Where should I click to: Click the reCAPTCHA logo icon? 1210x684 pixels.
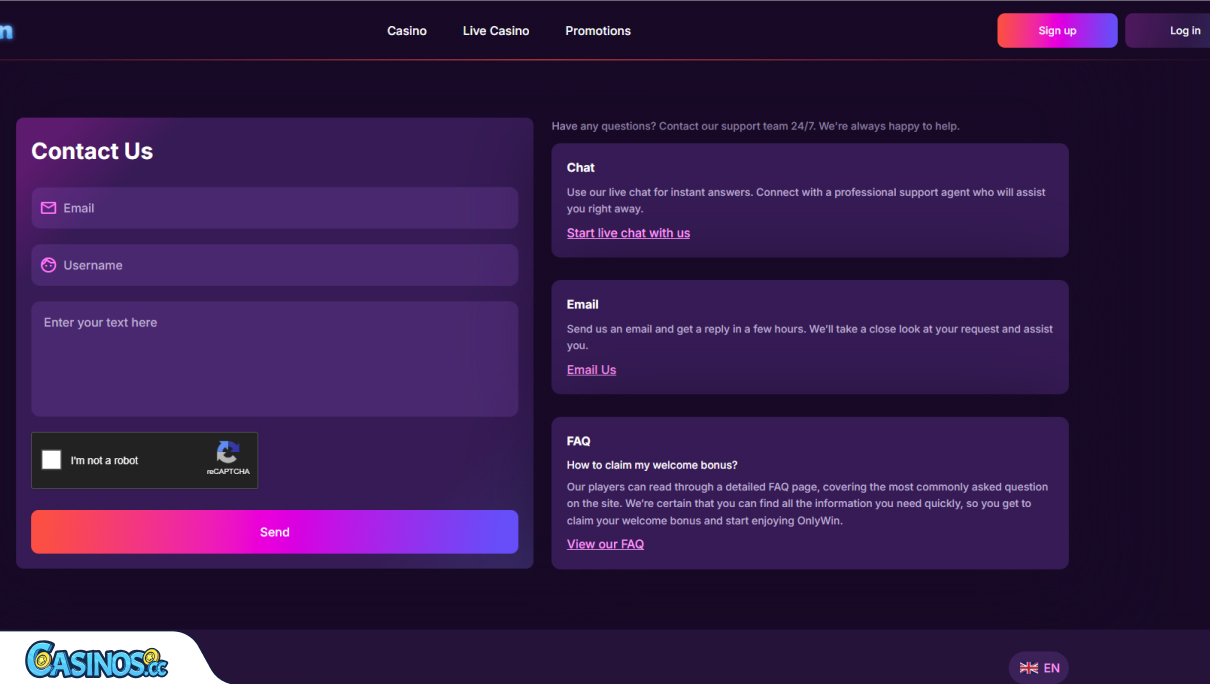click(228, 453)
